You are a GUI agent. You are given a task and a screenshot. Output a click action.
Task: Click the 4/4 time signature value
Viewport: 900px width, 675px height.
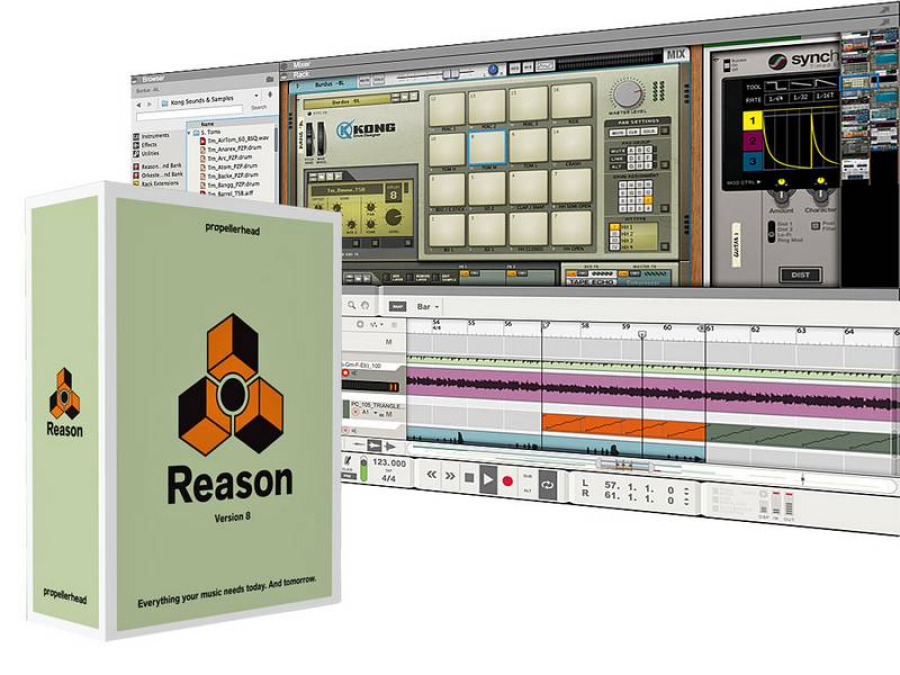(389, 478)
